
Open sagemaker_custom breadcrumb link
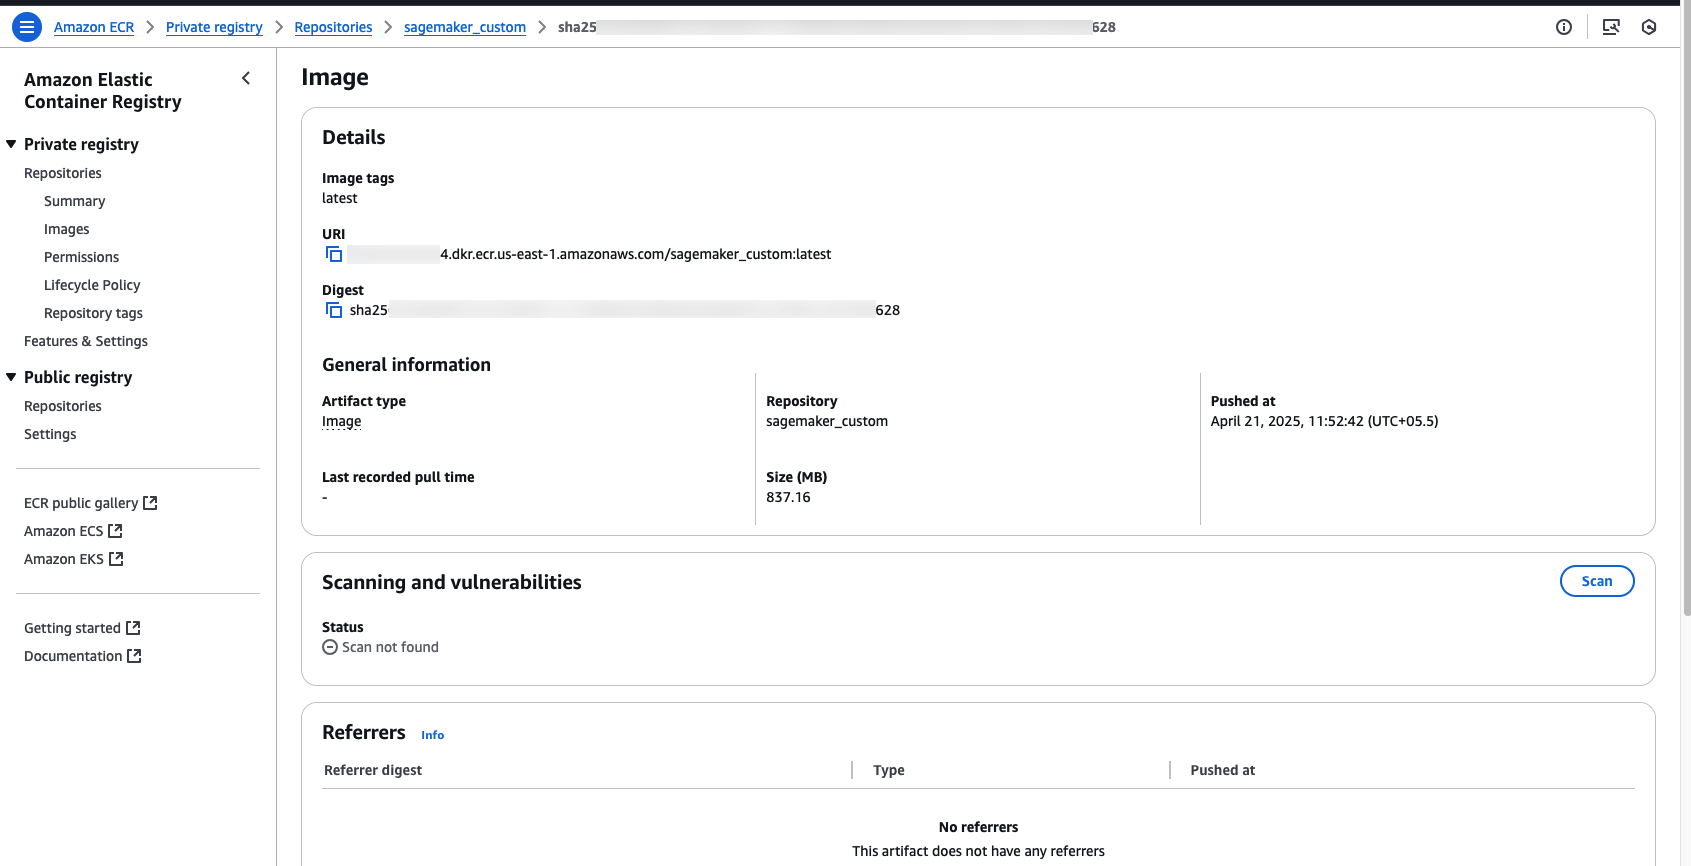pos(465,27)
